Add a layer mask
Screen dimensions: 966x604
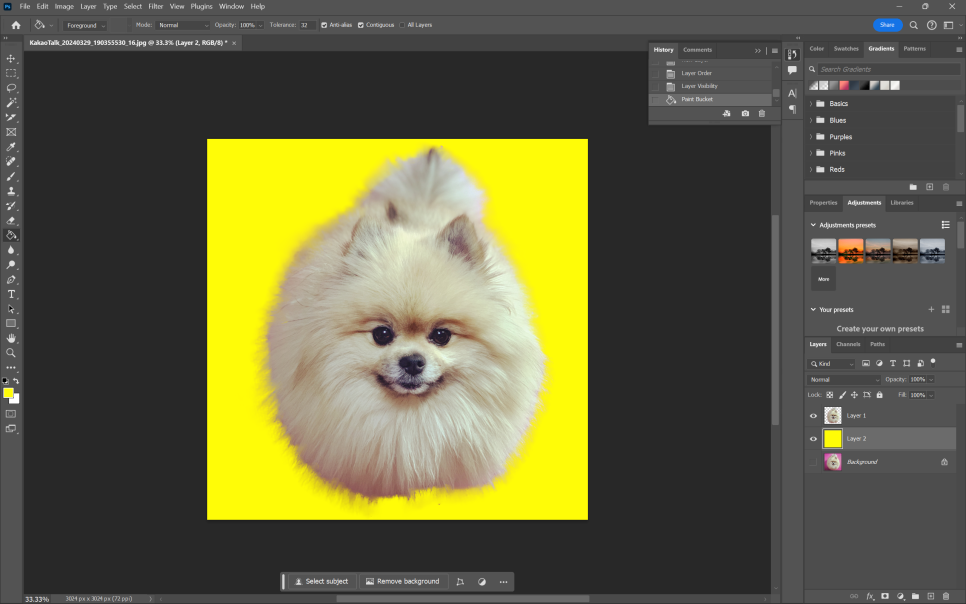click(885, 596)
